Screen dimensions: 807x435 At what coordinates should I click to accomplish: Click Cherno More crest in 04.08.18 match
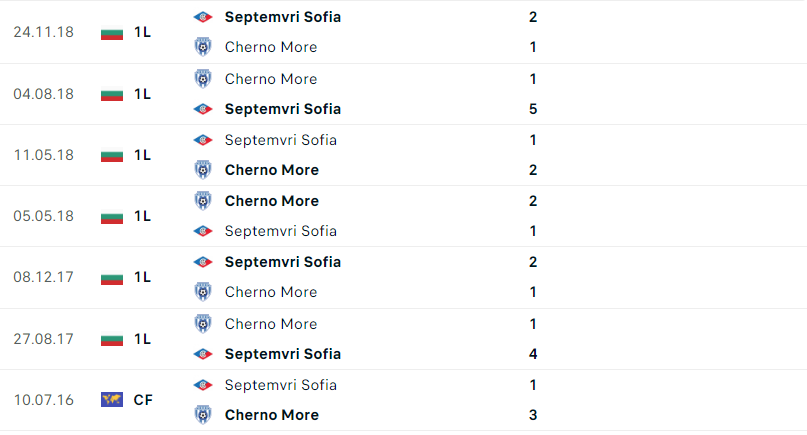point(203,79)
